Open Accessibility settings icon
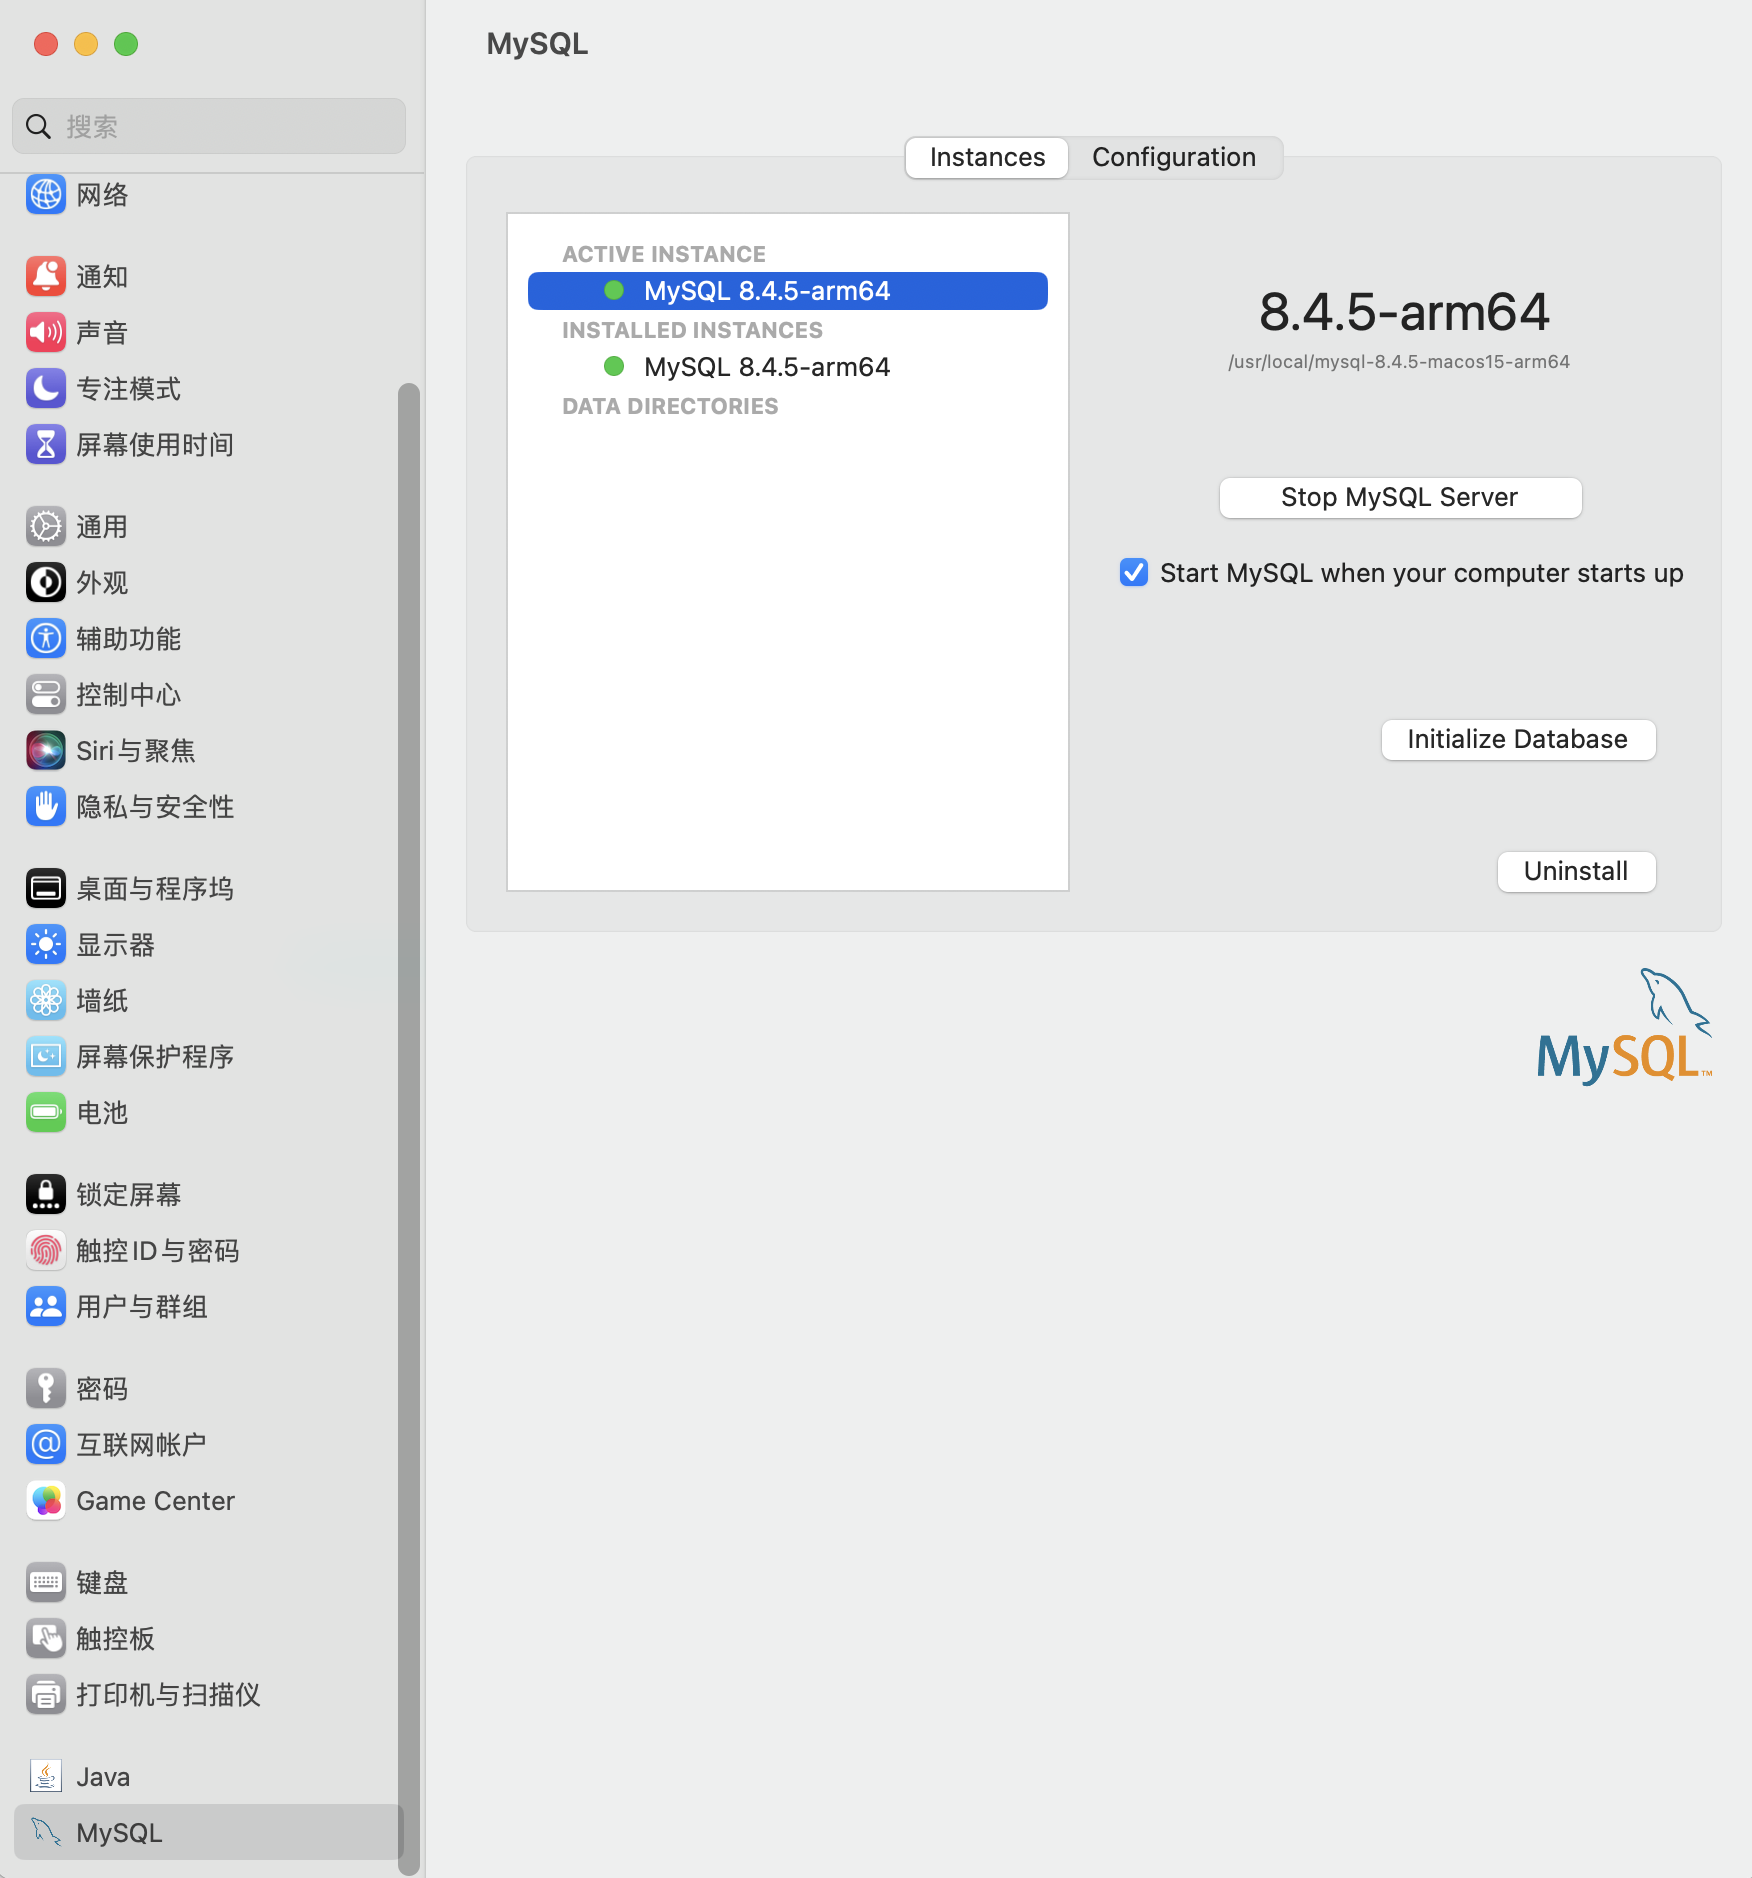 (46, 638)
